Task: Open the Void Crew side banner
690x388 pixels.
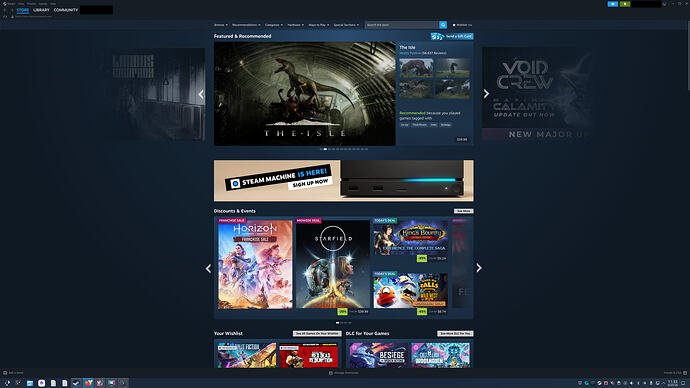Action: point(537,94)
